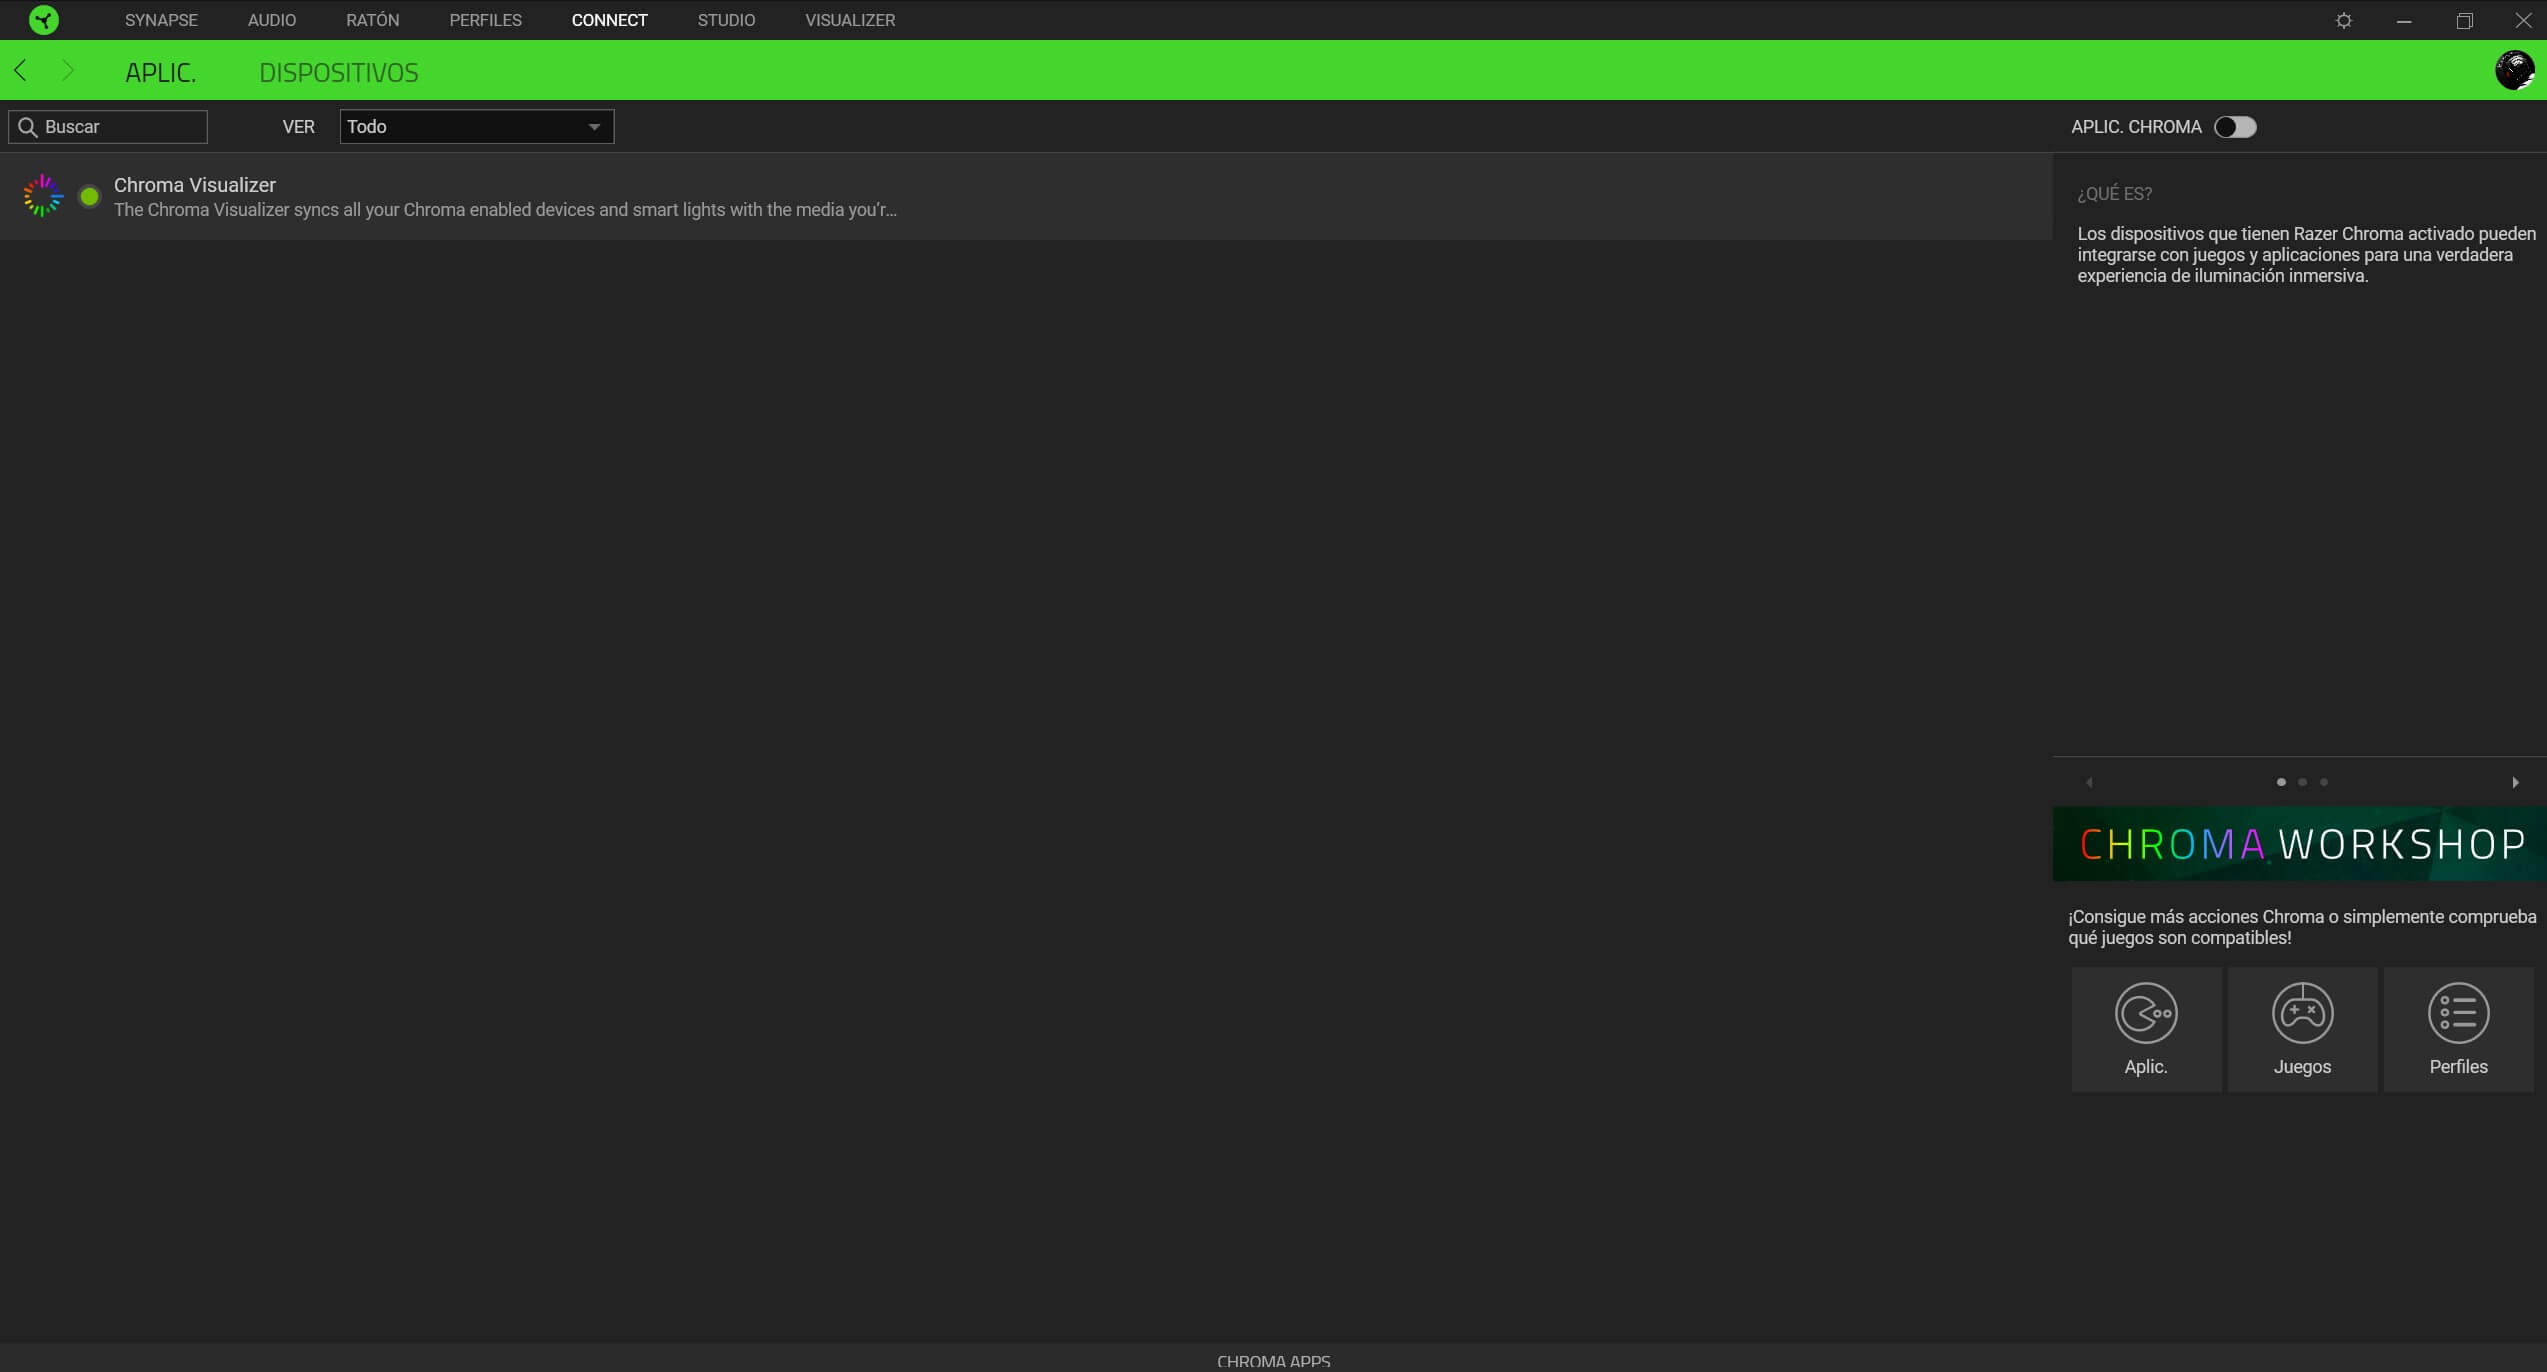
Task: Expand the VER Todo dropdown
Action: click(x=476, y=127)
